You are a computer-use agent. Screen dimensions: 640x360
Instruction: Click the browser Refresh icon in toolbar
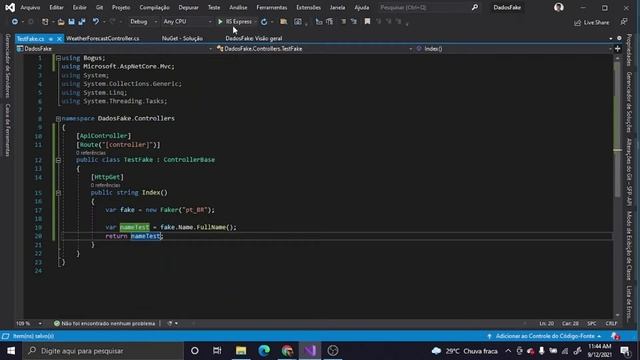point(264,22)
